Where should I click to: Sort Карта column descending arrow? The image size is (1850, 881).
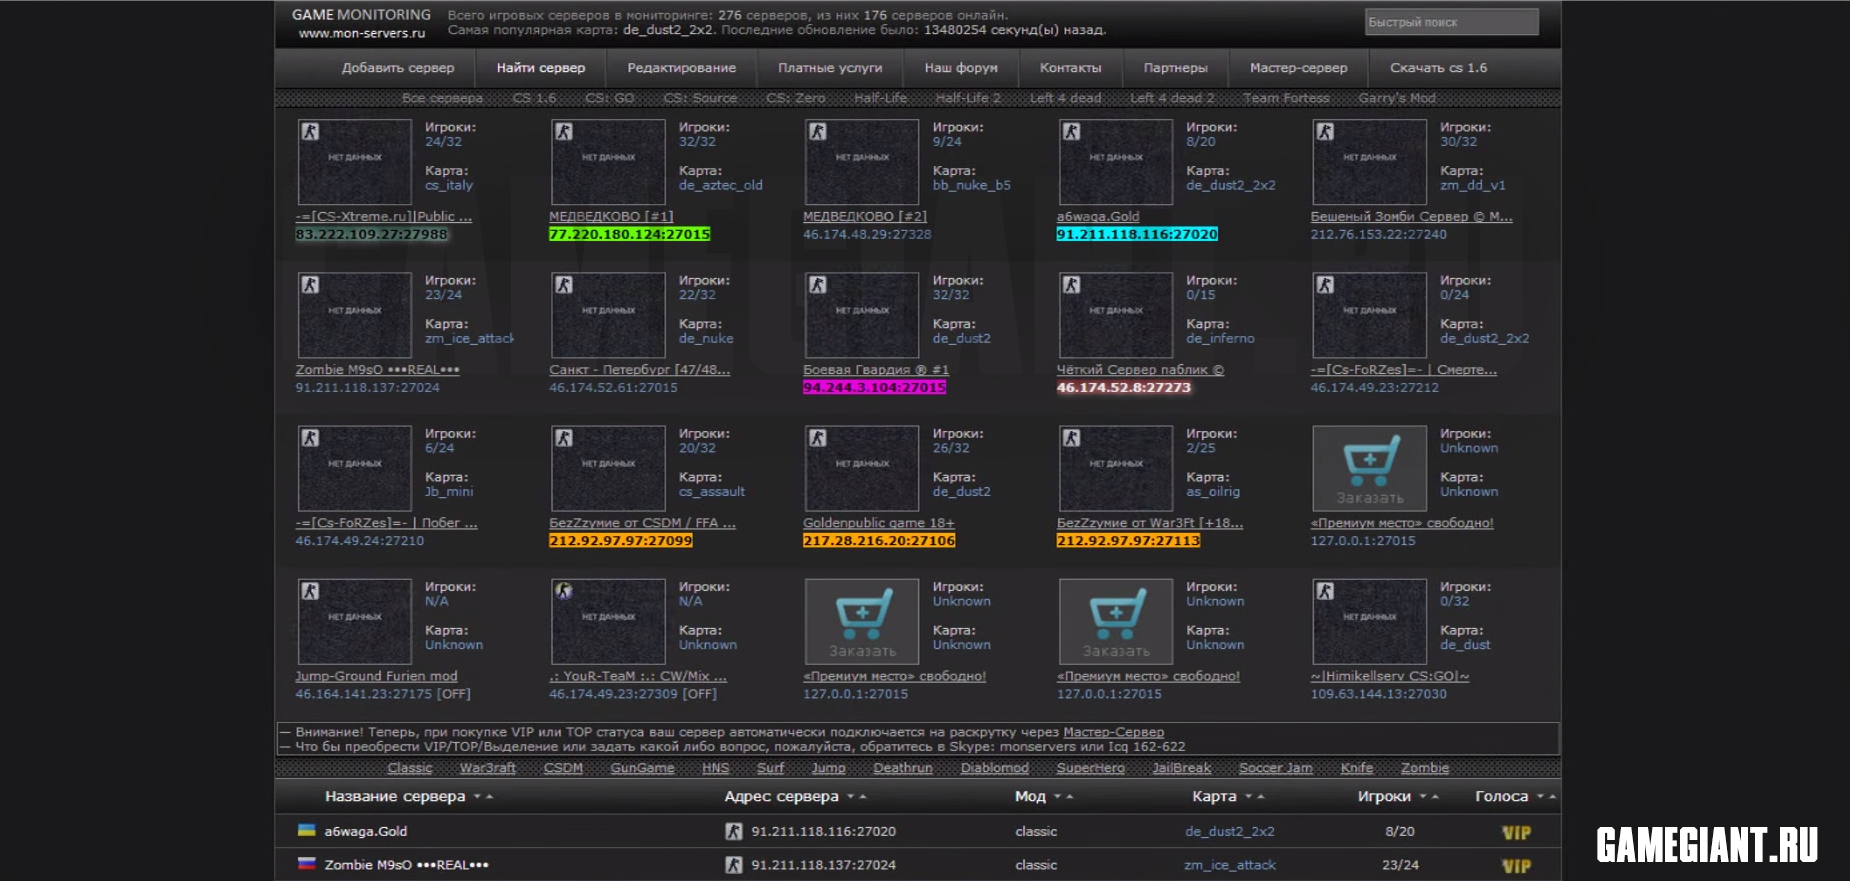coord(1249,797)
